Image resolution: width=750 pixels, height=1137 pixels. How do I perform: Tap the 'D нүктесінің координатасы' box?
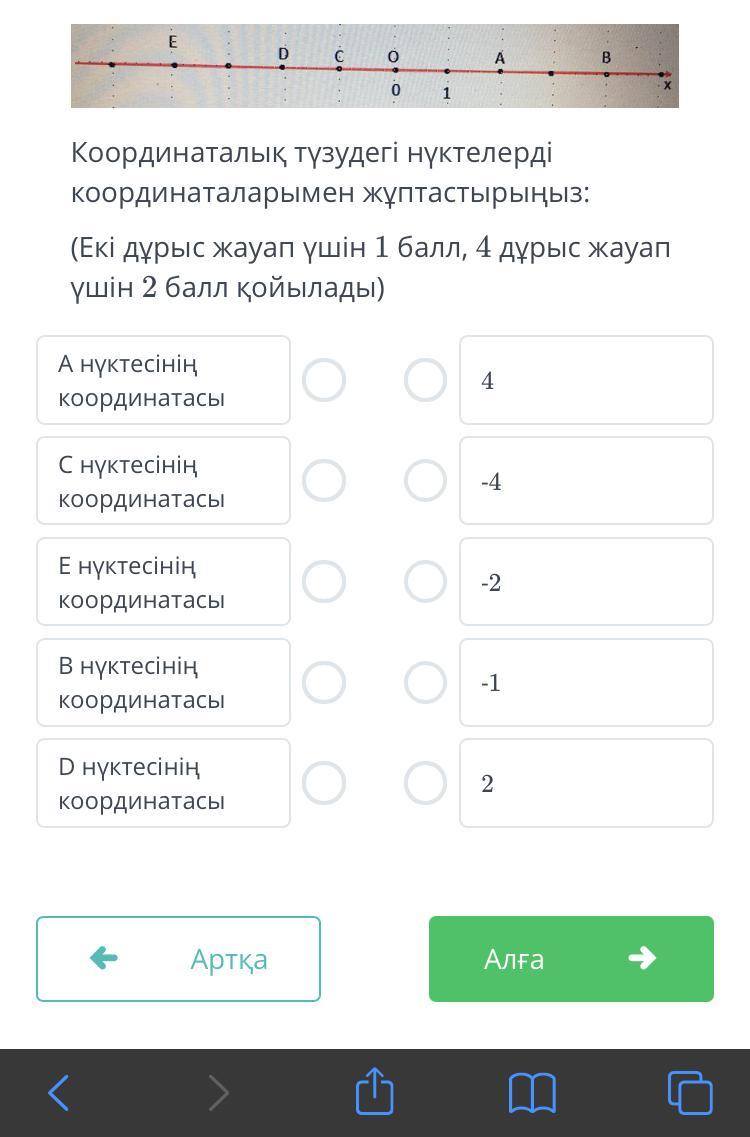pyautogui.click(x=163, y=783)
